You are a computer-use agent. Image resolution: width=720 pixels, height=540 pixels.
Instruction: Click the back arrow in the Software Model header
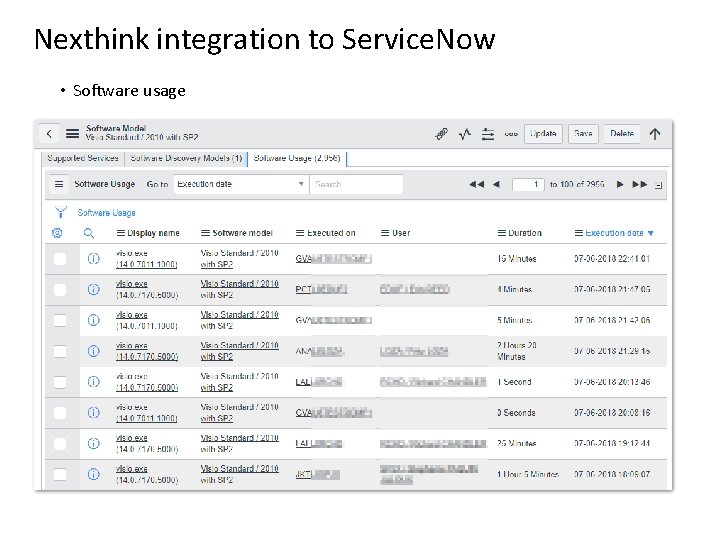[x=49, y=134]
